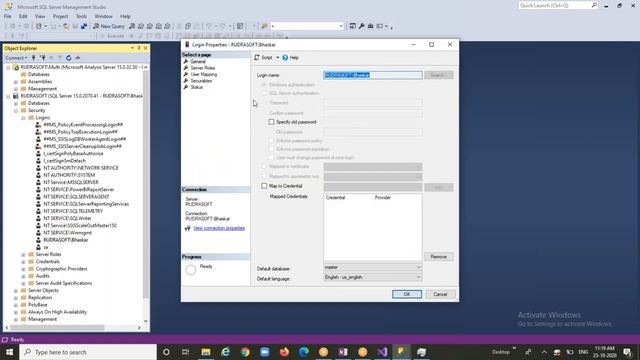
Task: Click the Object Explorer horizontal scrollbar
Action: tap(57, 327)
